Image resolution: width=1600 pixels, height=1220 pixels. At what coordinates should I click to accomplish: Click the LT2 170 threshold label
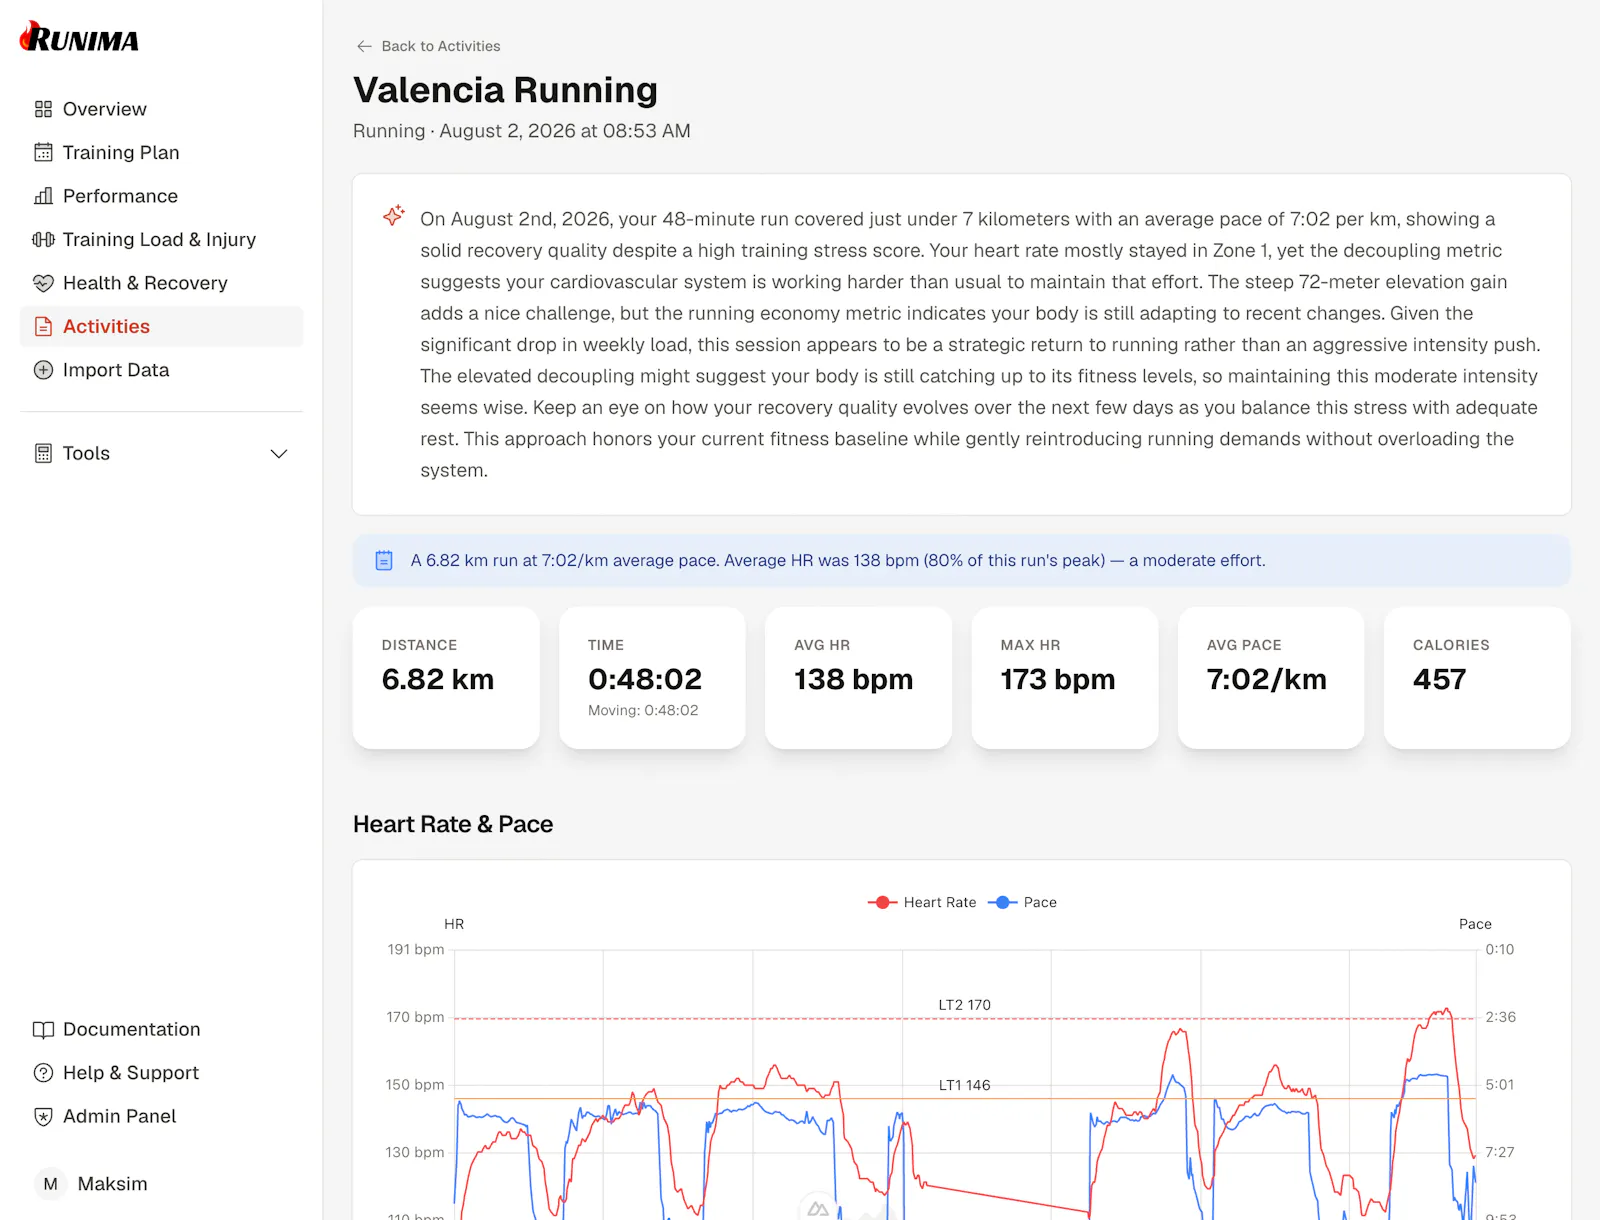(964, 1005)
